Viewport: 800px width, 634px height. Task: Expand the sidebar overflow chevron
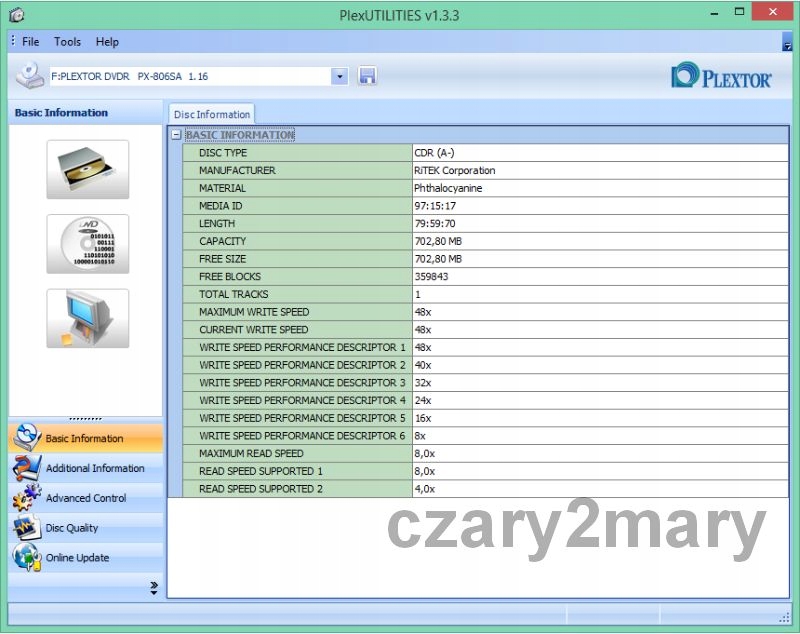(x=153, y=587)
